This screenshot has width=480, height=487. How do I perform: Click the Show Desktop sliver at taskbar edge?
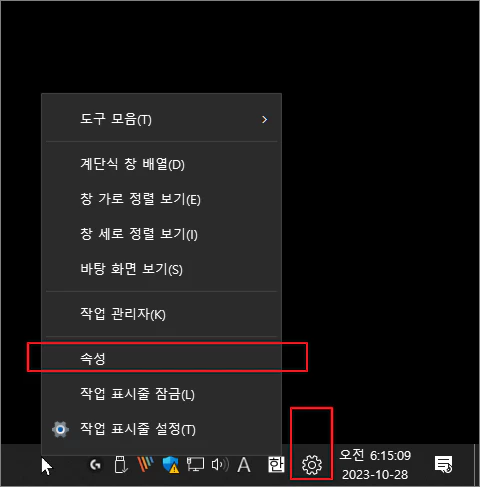(x=476, y=465)
